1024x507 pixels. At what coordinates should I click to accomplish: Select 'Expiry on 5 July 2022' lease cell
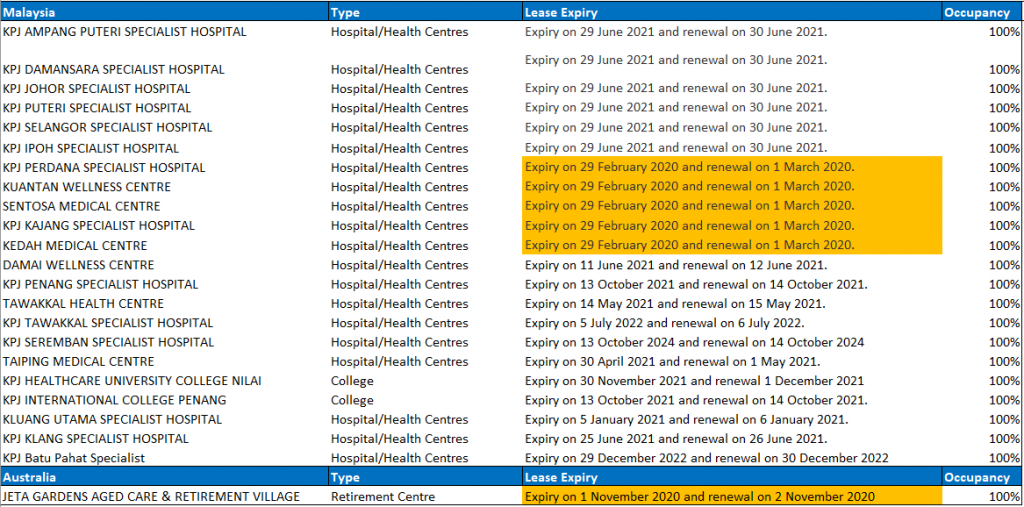click(x=732, y=323)
